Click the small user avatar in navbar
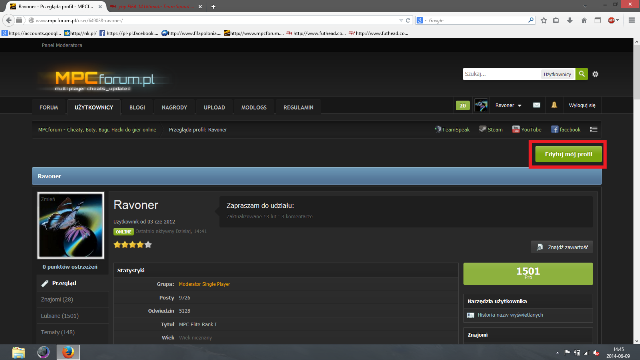This screenshot has width=640, height=360. [481, 105]
